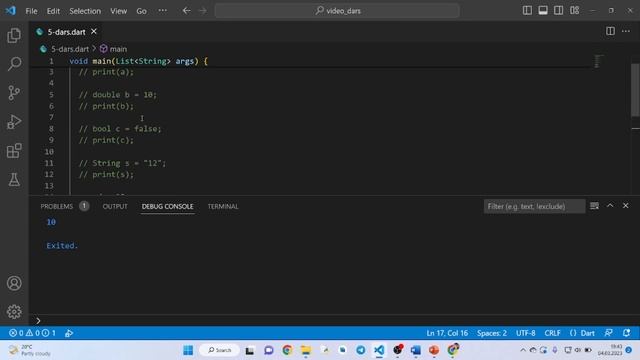Click 5-dars.dart in the breadcrumb
This screenshot has width=640, height=360.
click(x=70, y=49)
